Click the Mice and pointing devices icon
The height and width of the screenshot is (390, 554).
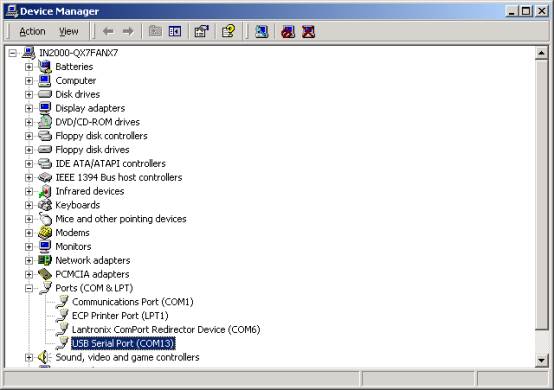tap(45, 219)
